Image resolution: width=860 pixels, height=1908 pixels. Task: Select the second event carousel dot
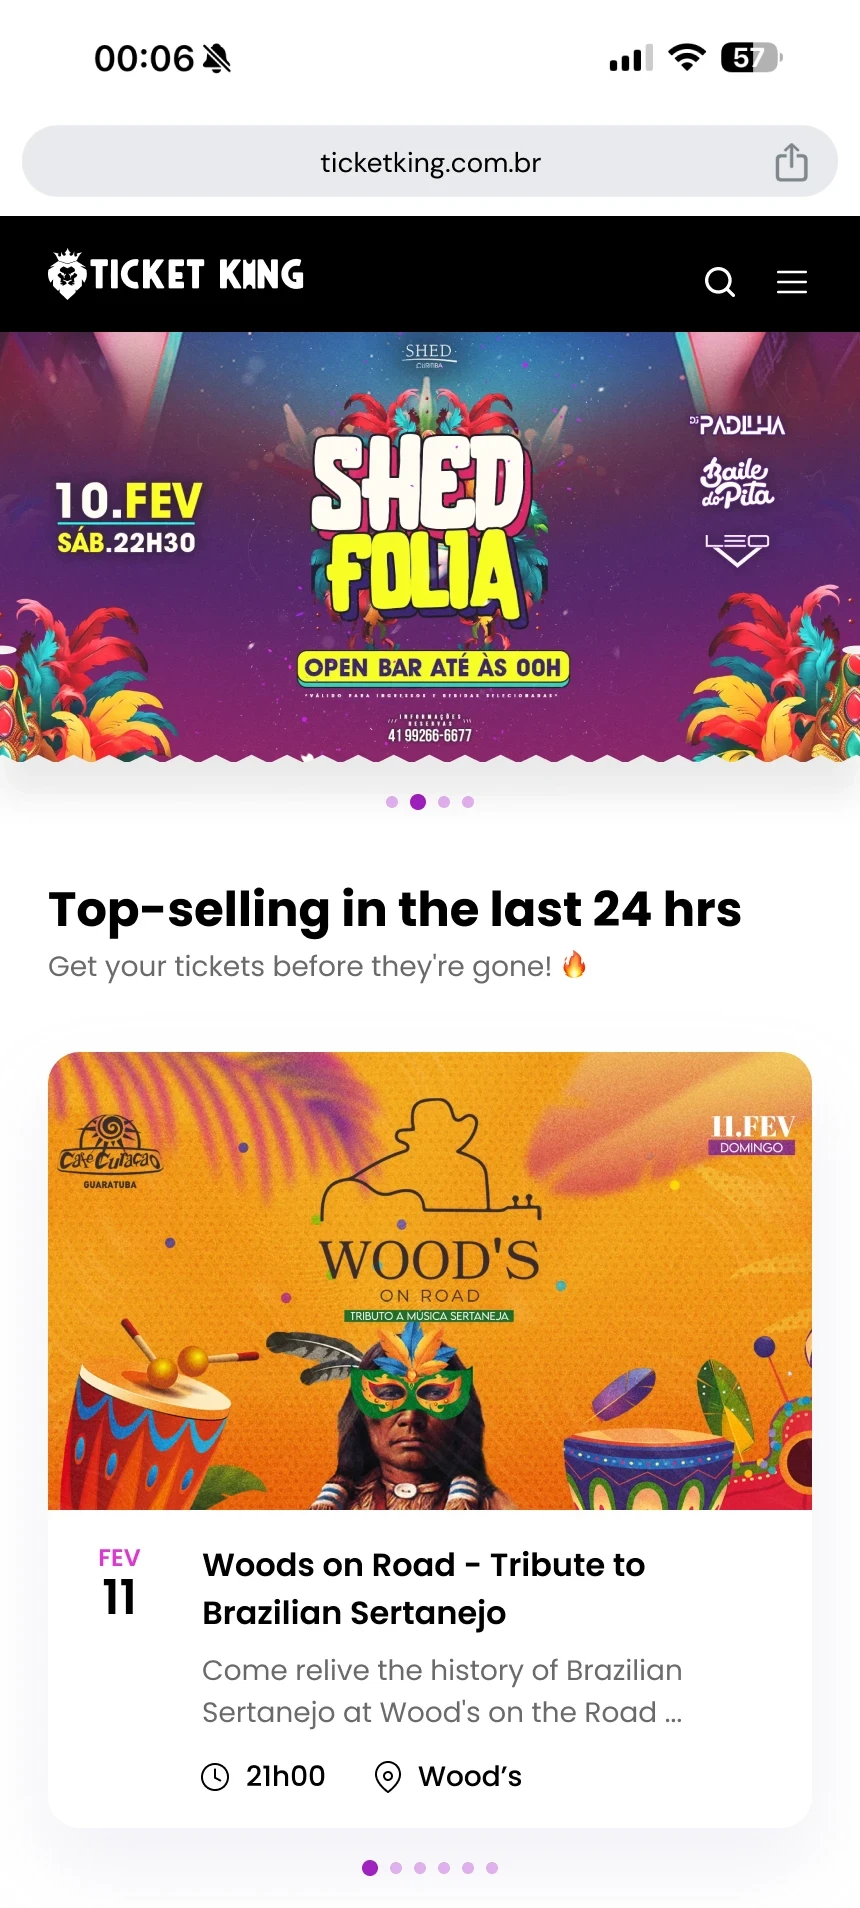(396, 1868)
